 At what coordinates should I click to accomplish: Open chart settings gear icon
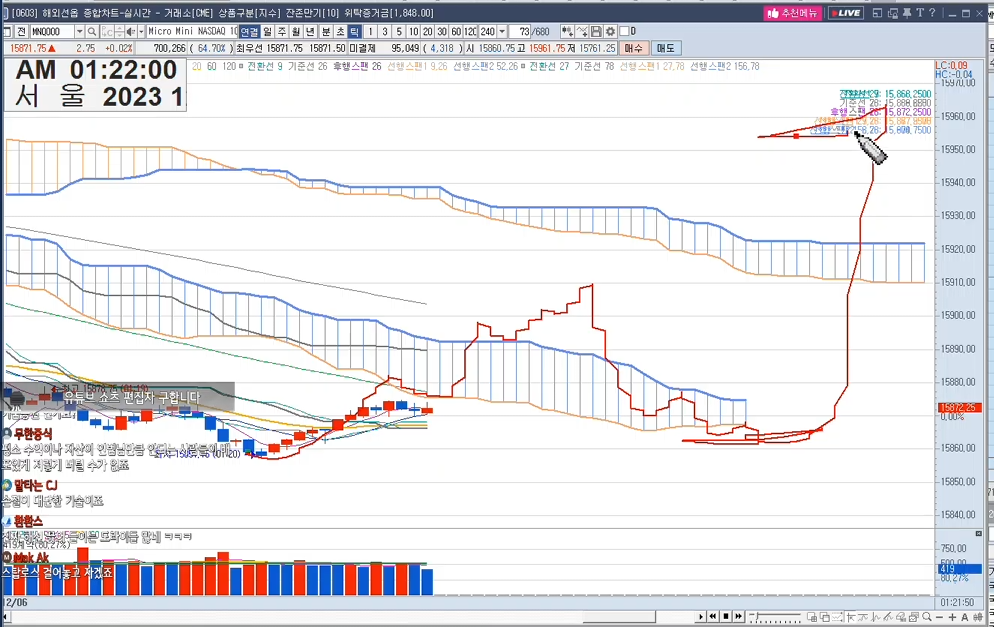610,32
